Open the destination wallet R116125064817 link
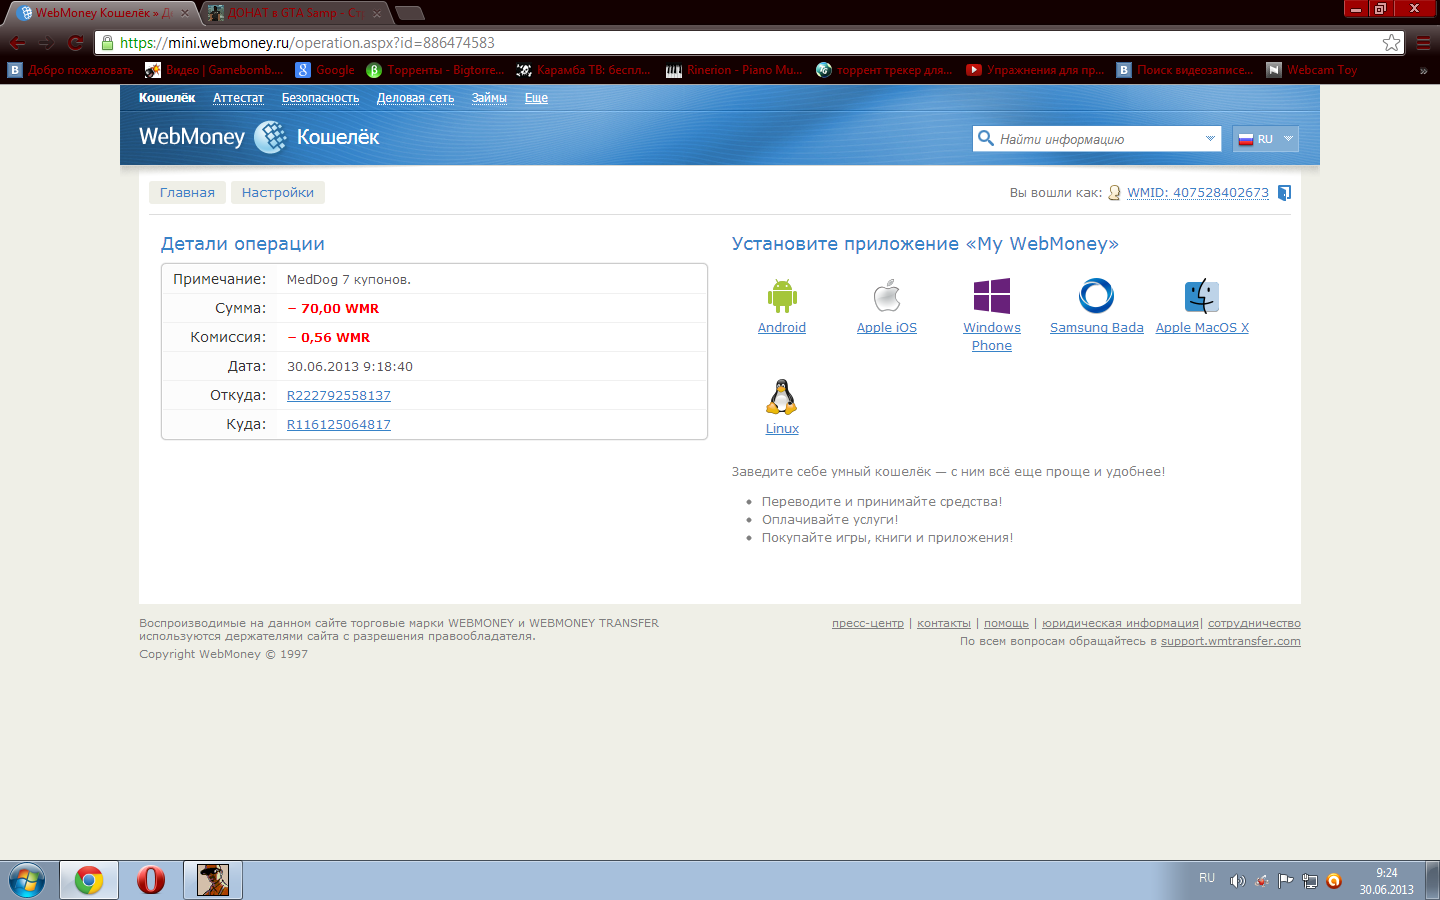1440x900 pixels. (339, 425)
